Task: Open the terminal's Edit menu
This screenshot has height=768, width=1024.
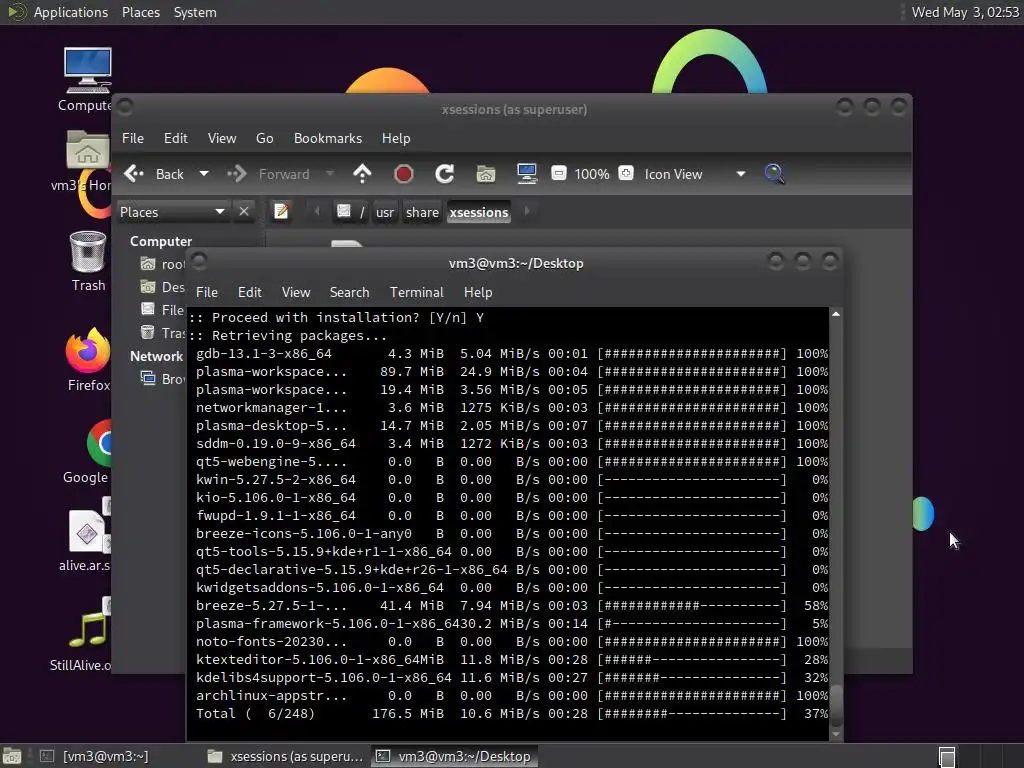Action: click(x=249, y=293)
